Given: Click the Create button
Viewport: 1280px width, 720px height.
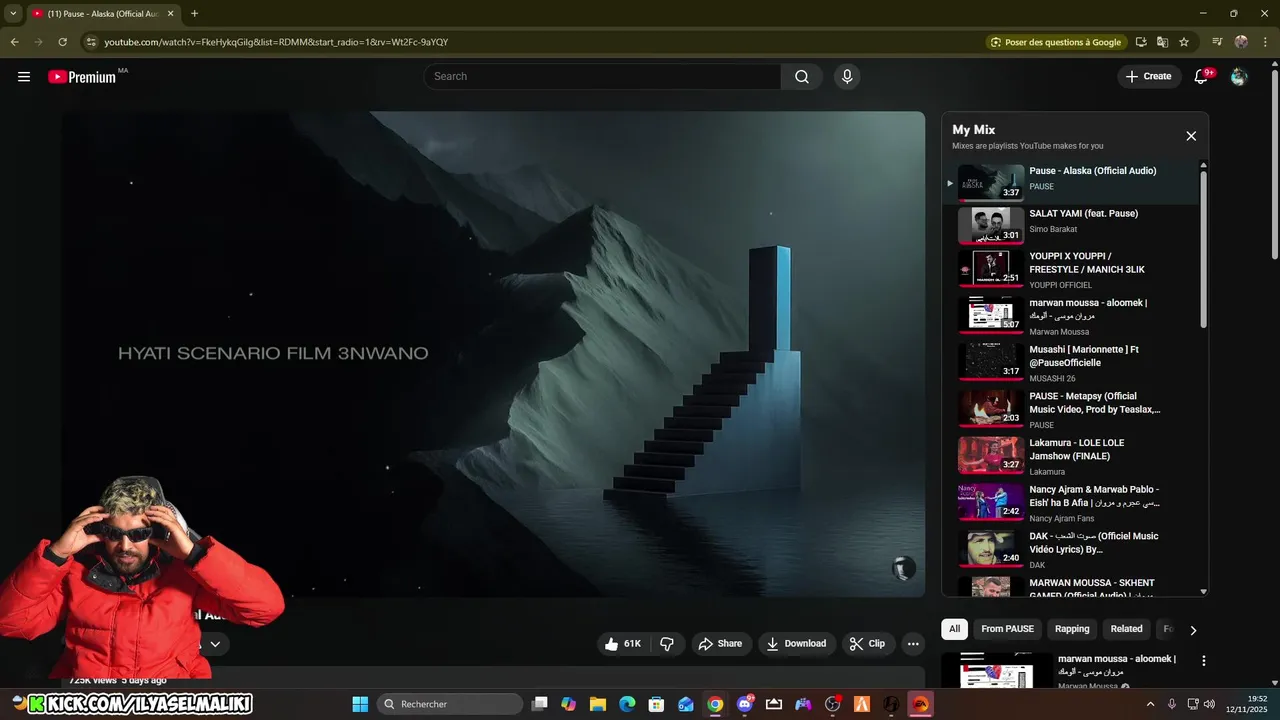Looking at the screenshot, I should [1149, 77].
